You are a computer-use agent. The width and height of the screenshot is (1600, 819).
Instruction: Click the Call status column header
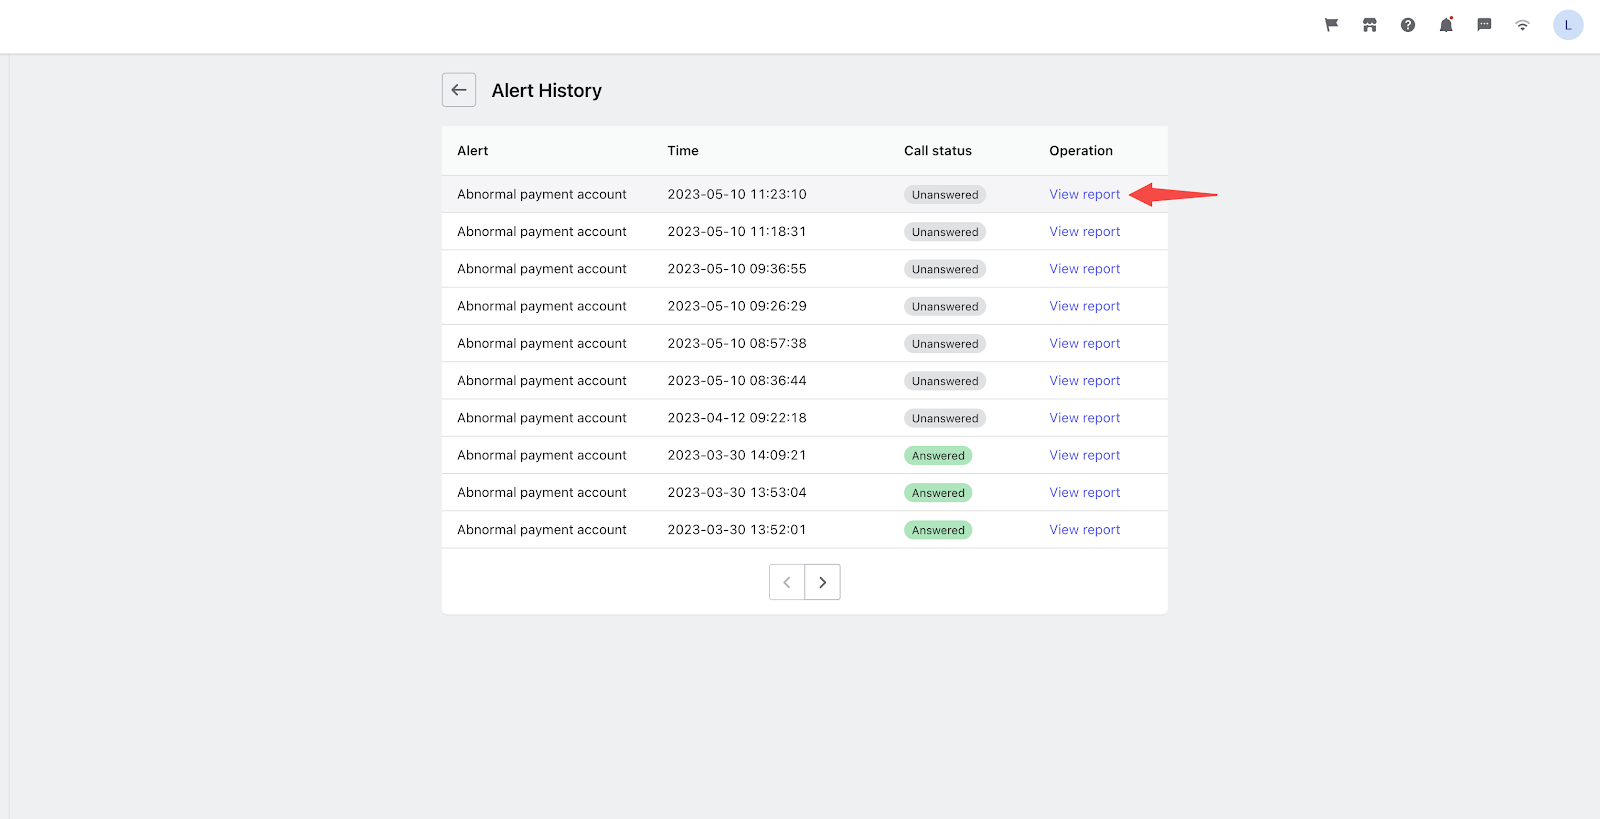point(938,151)
